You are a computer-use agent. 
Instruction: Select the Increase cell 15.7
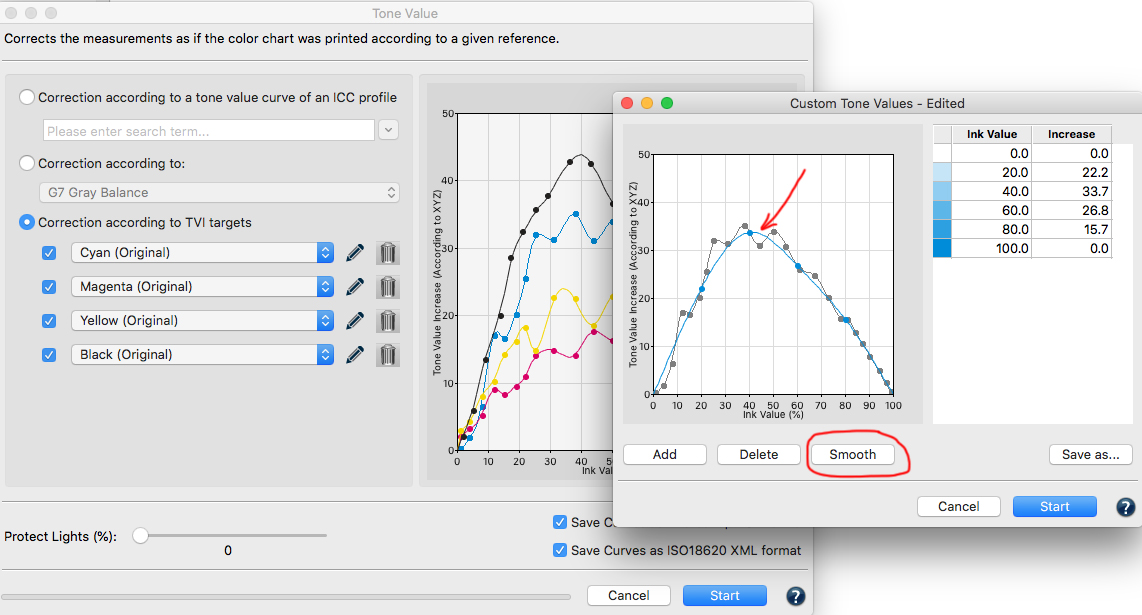click(x=1071, y=230)
